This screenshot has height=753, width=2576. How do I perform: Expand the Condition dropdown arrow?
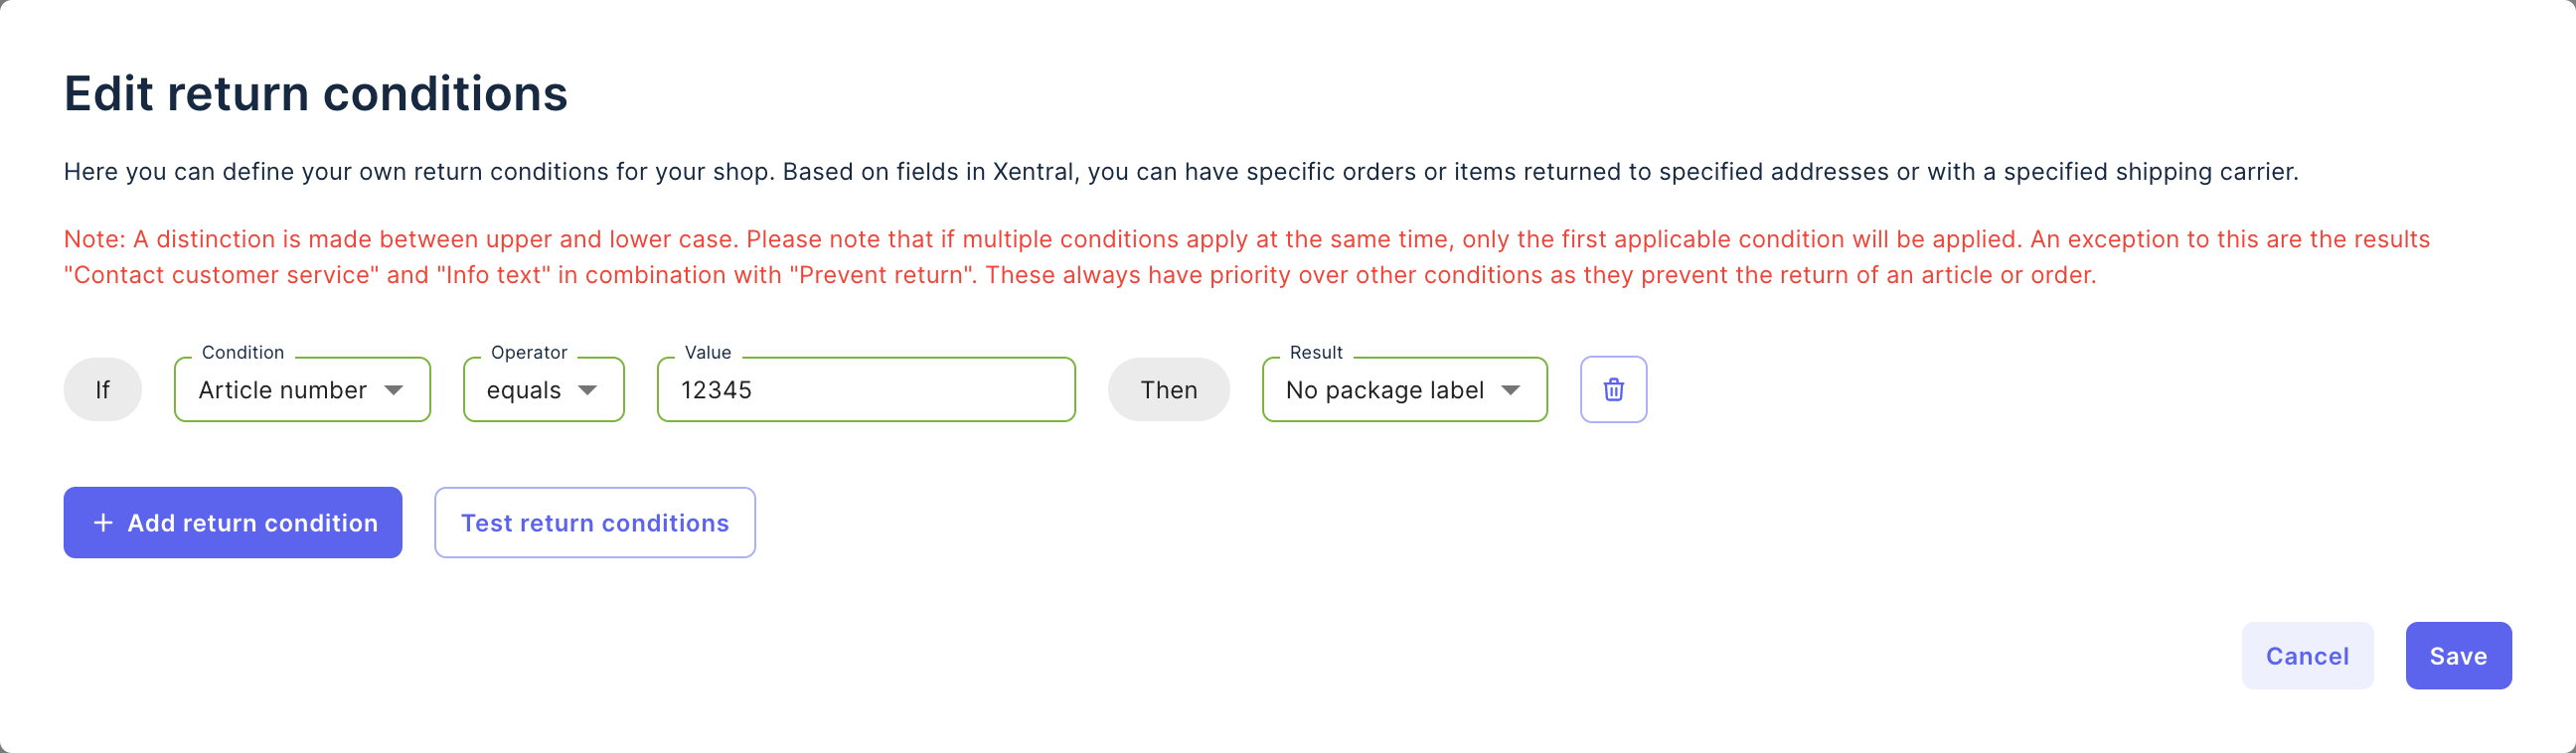(x=394, y=390)
